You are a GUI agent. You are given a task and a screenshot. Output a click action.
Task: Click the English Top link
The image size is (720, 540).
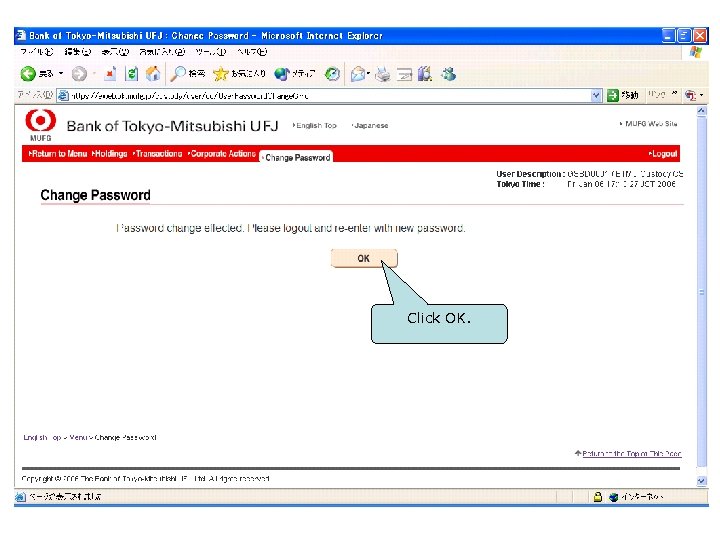315,125
